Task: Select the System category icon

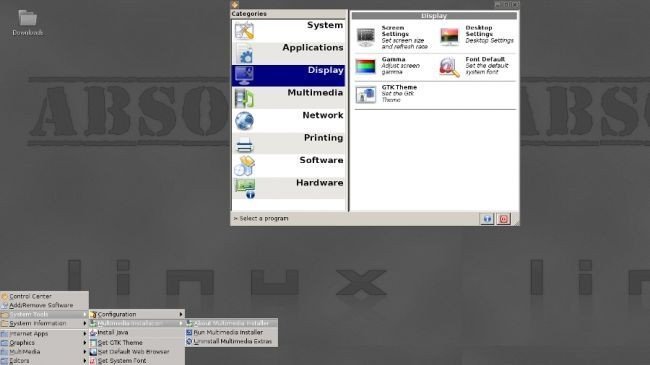Action: click(244, 31)
